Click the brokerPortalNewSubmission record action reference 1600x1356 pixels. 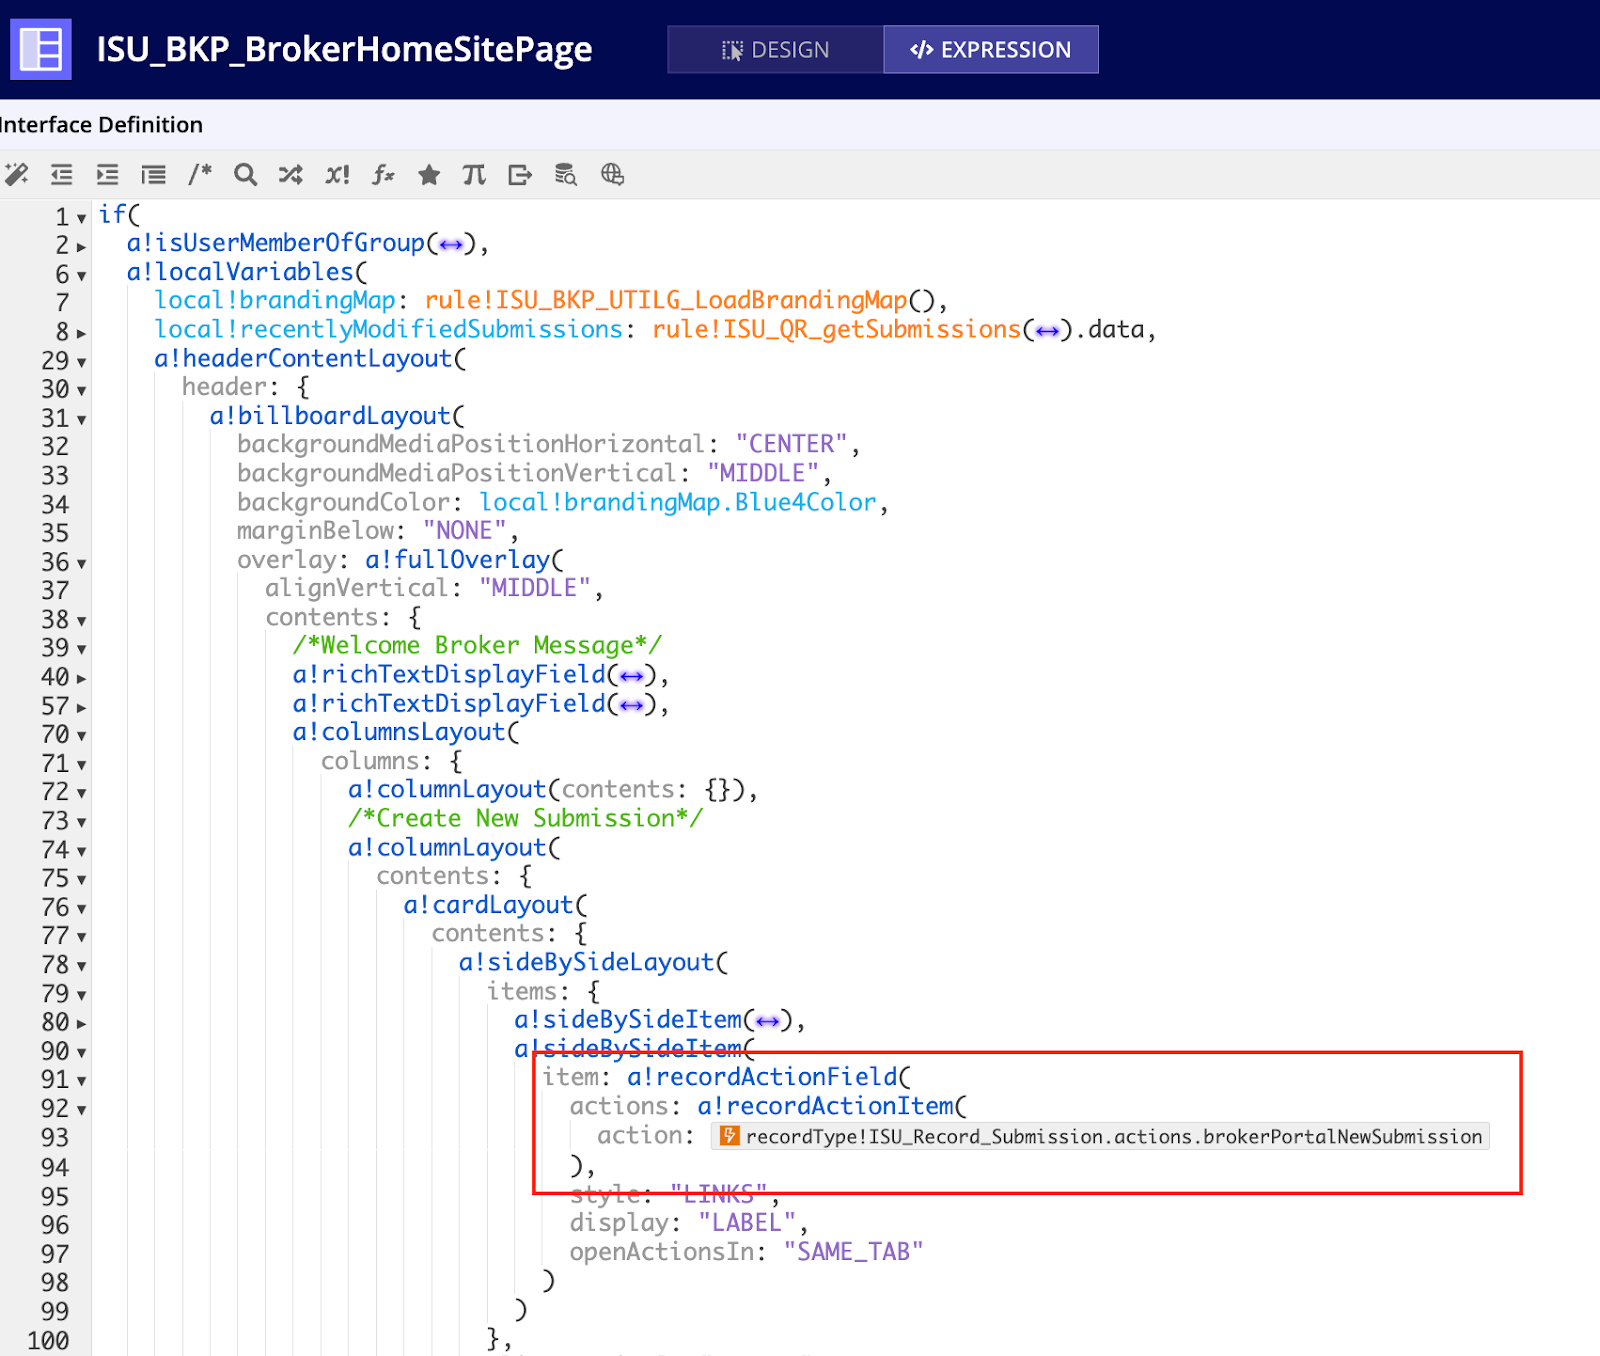pos(1100,1136)
